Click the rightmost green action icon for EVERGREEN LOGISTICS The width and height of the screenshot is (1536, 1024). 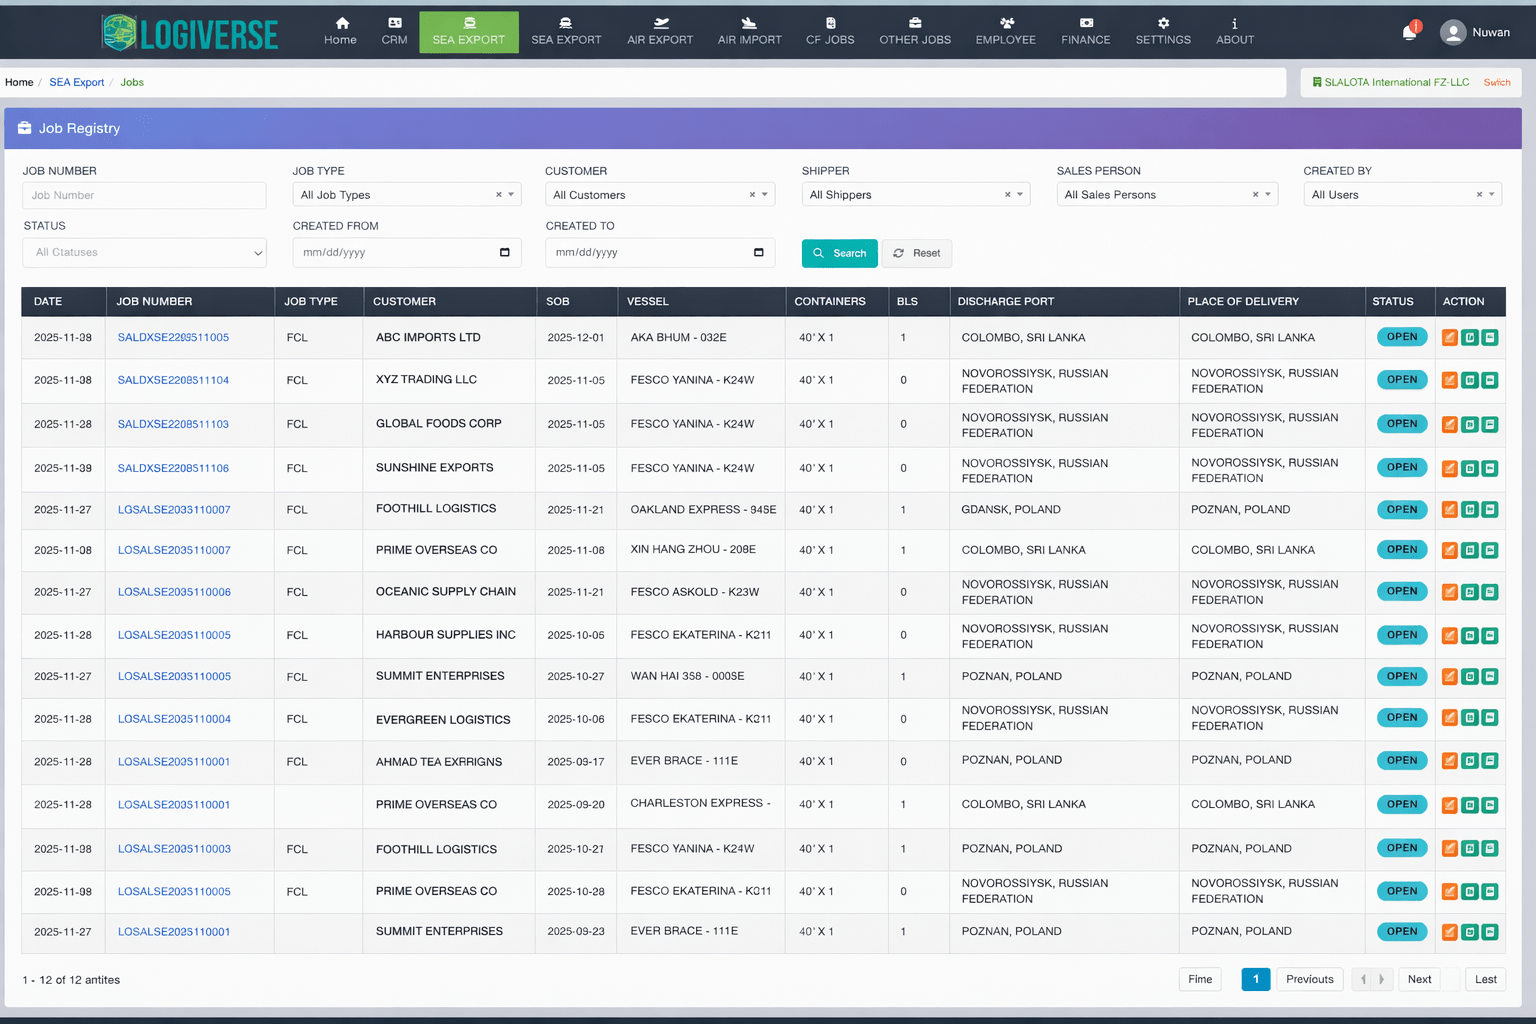click(x=1490, y=718)
